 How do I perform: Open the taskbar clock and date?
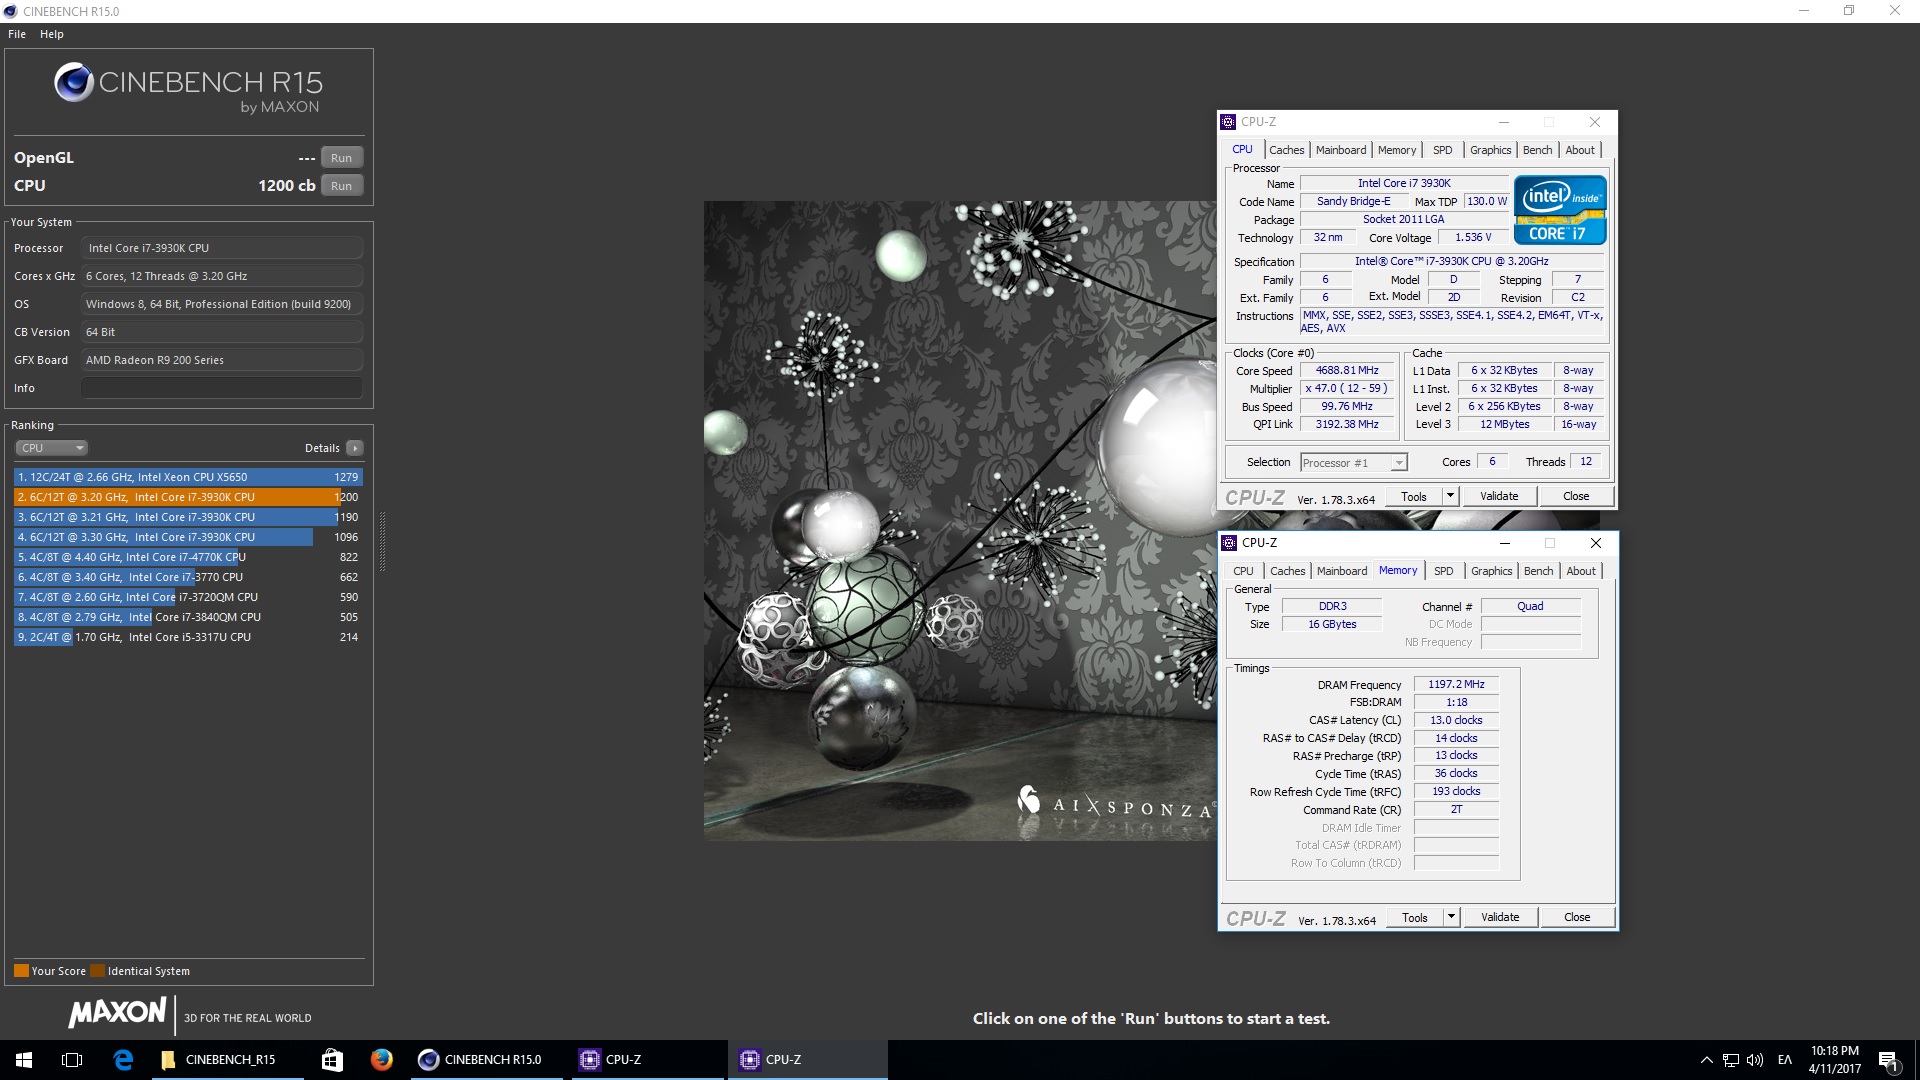tap(1835, 1059)
